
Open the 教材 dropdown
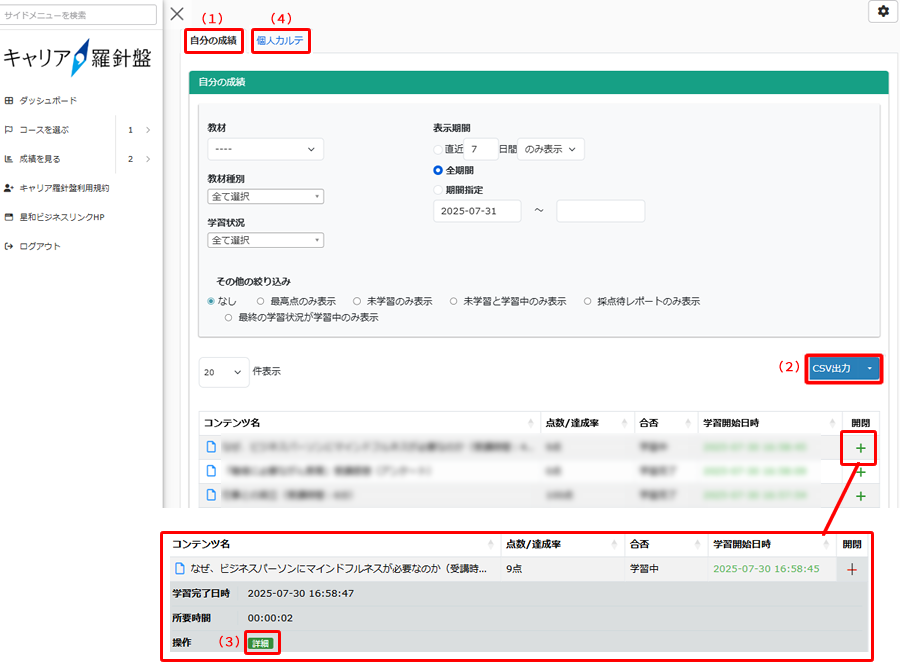click(x=265, y=150)
